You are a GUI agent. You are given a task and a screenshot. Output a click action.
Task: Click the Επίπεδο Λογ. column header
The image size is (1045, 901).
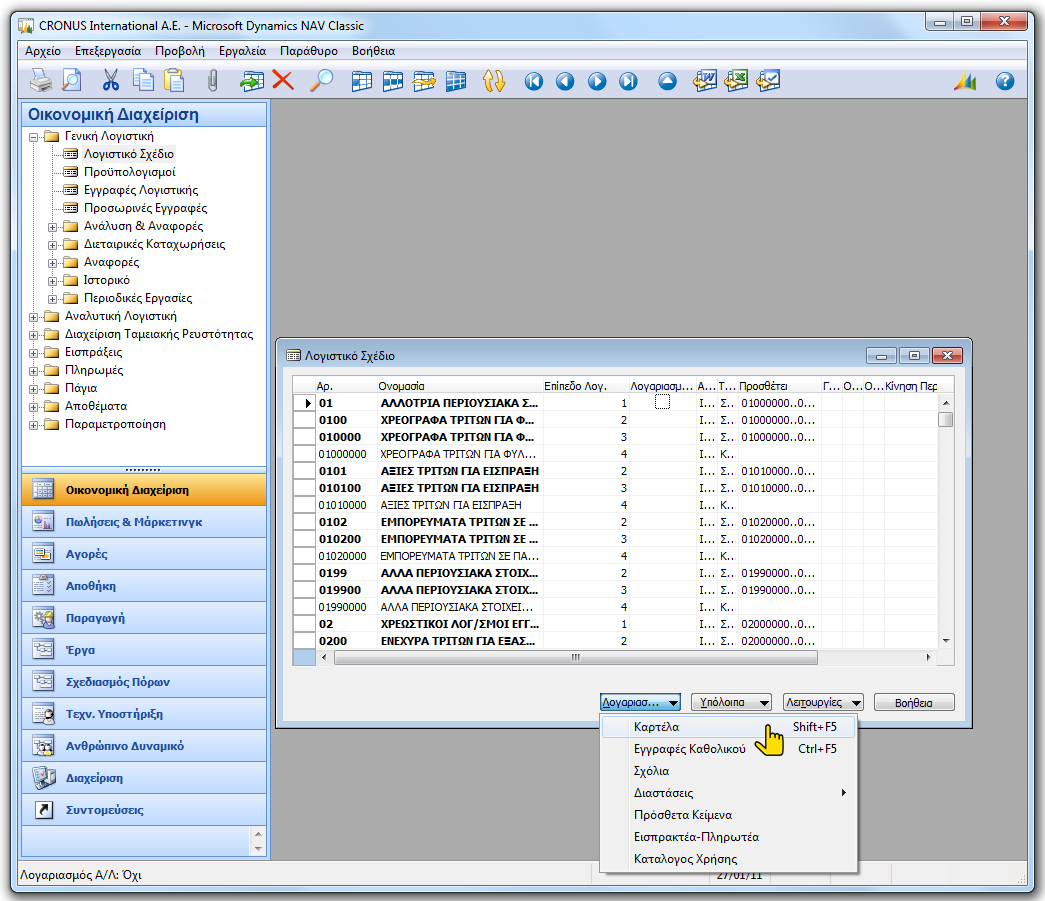pos(585,386)
